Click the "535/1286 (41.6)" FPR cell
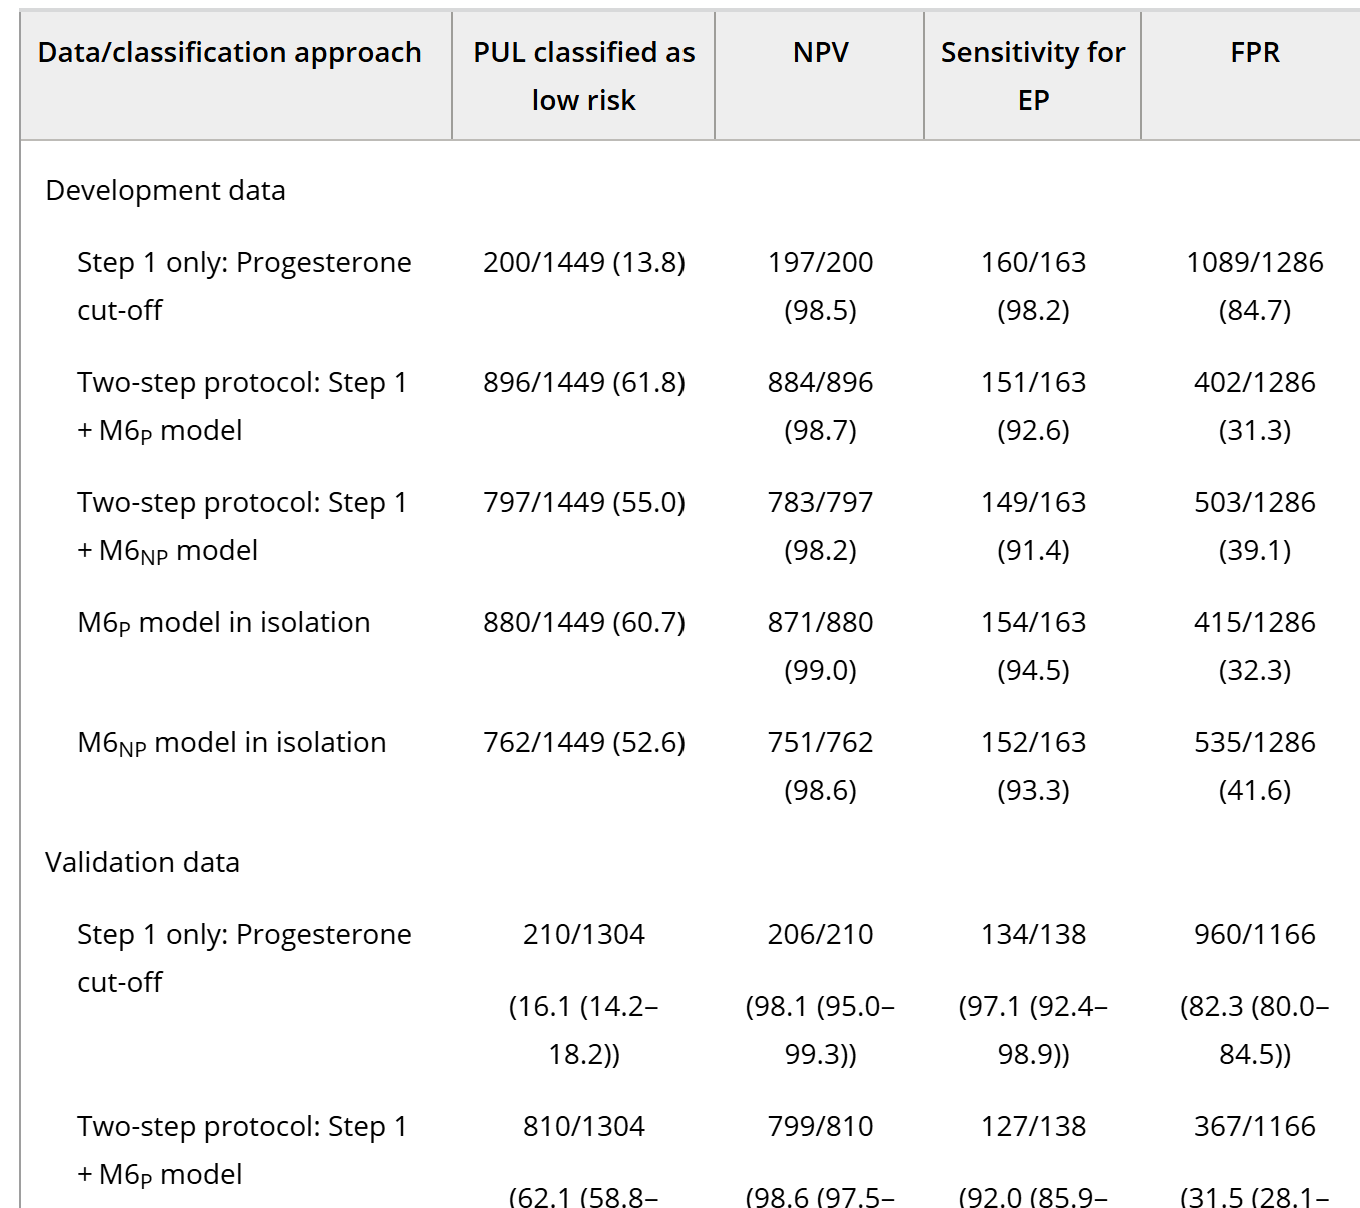This screenshot has width=1360, height=1208. pos(1254,766)
